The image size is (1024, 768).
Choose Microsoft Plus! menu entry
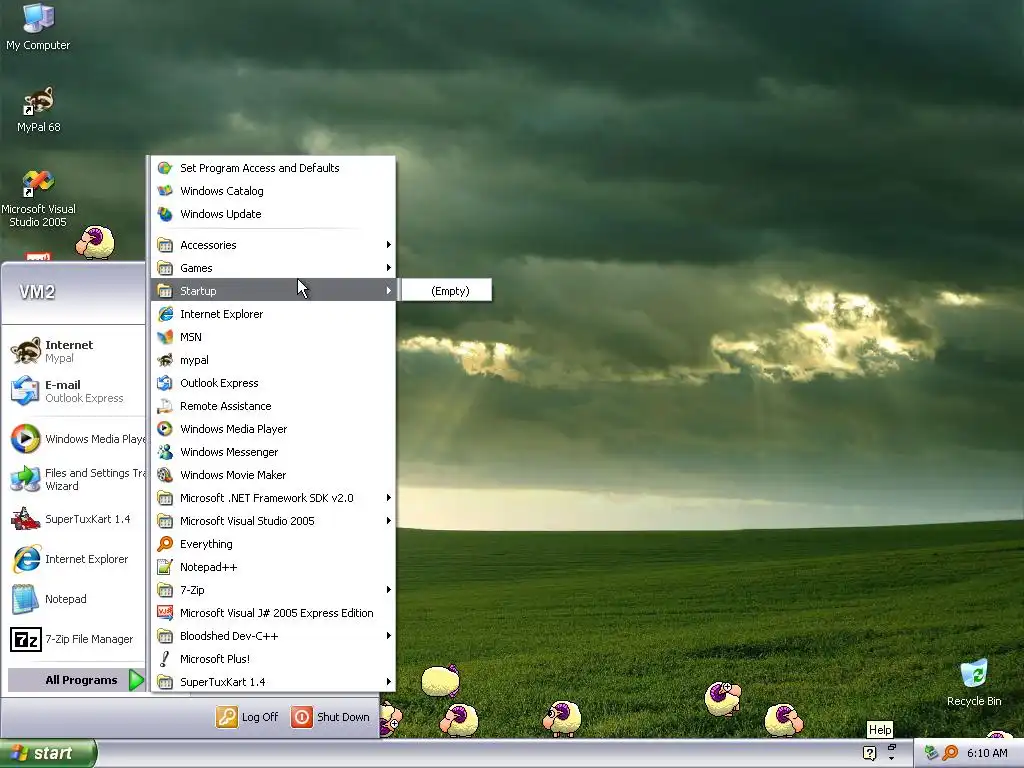point(273,659)
